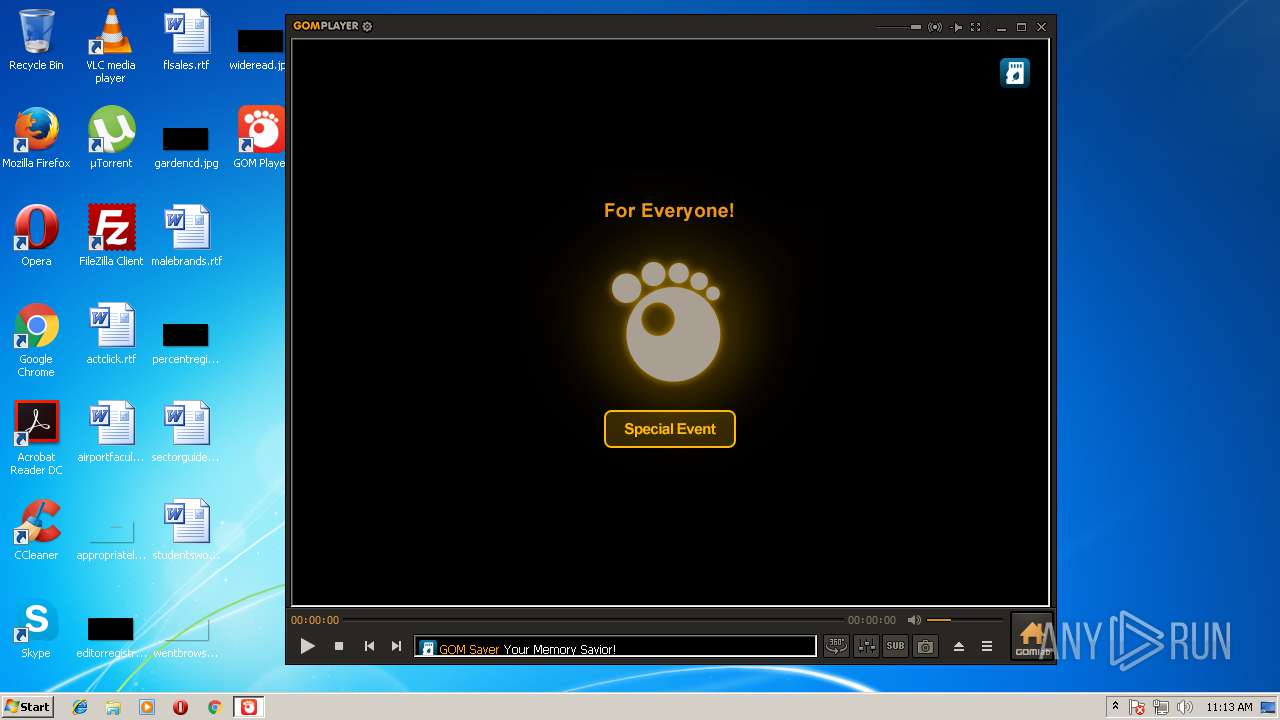
Task: Toggle 360° VR video mode
Action: tap(836, 646)
